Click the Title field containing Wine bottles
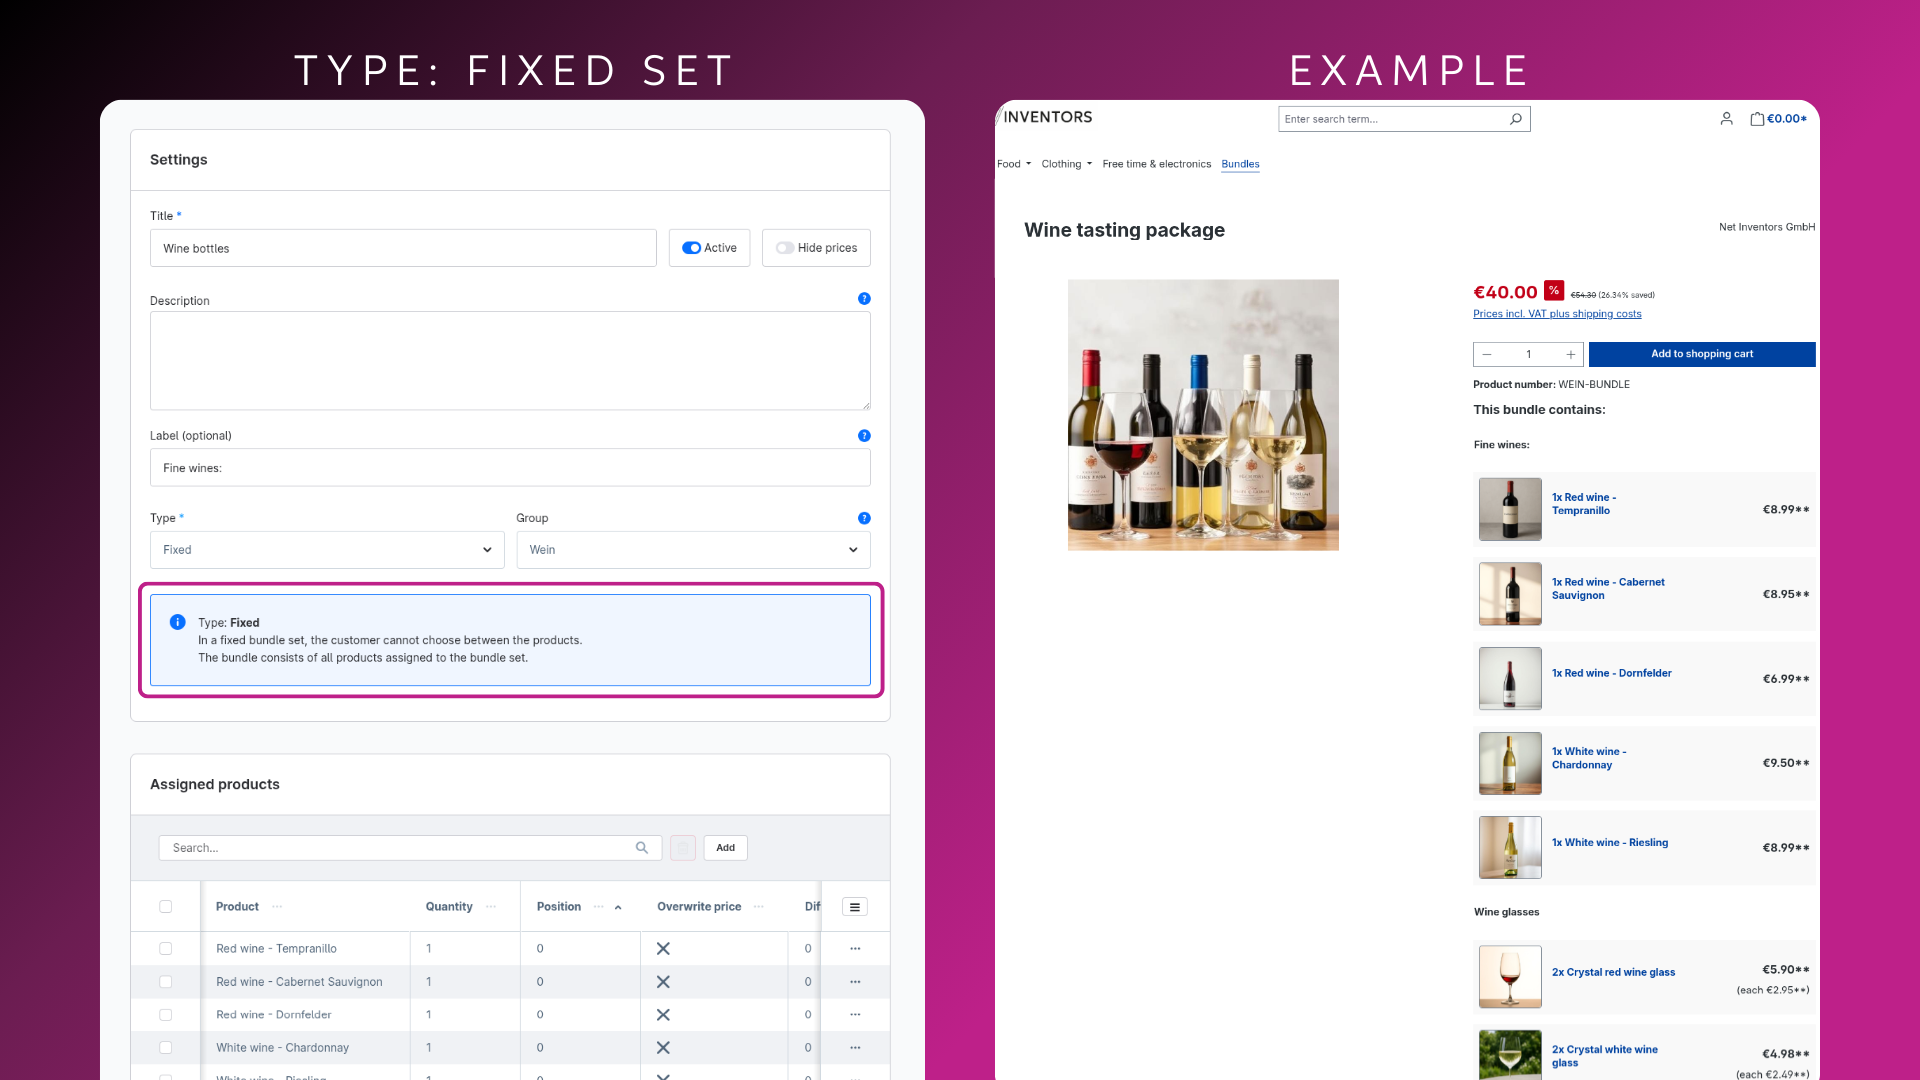The width and height of the screenshot is (1920, 1080). click(x=403, y=248)
